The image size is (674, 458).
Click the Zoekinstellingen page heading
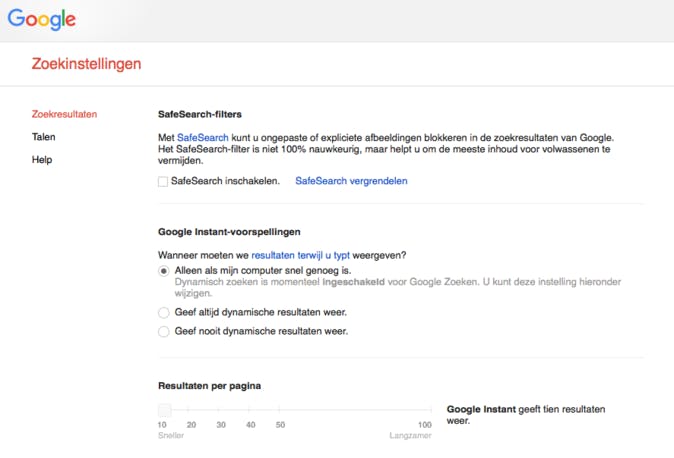tap(87, 64)
